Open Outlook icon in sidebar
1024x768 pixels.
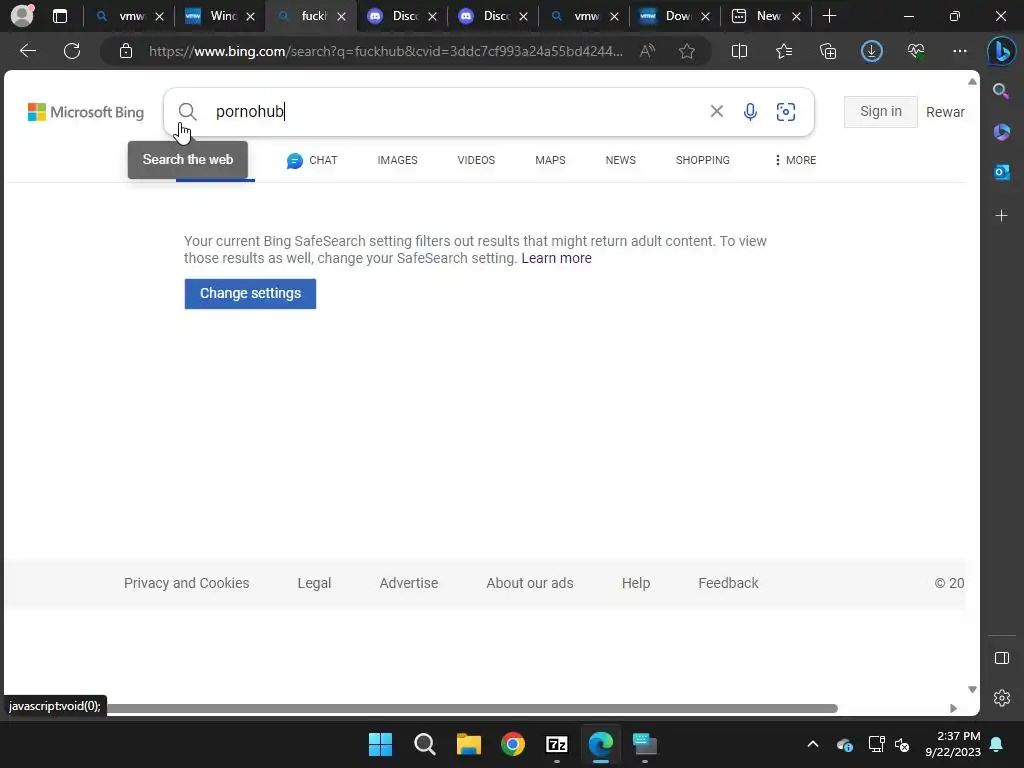(1001, 172)
